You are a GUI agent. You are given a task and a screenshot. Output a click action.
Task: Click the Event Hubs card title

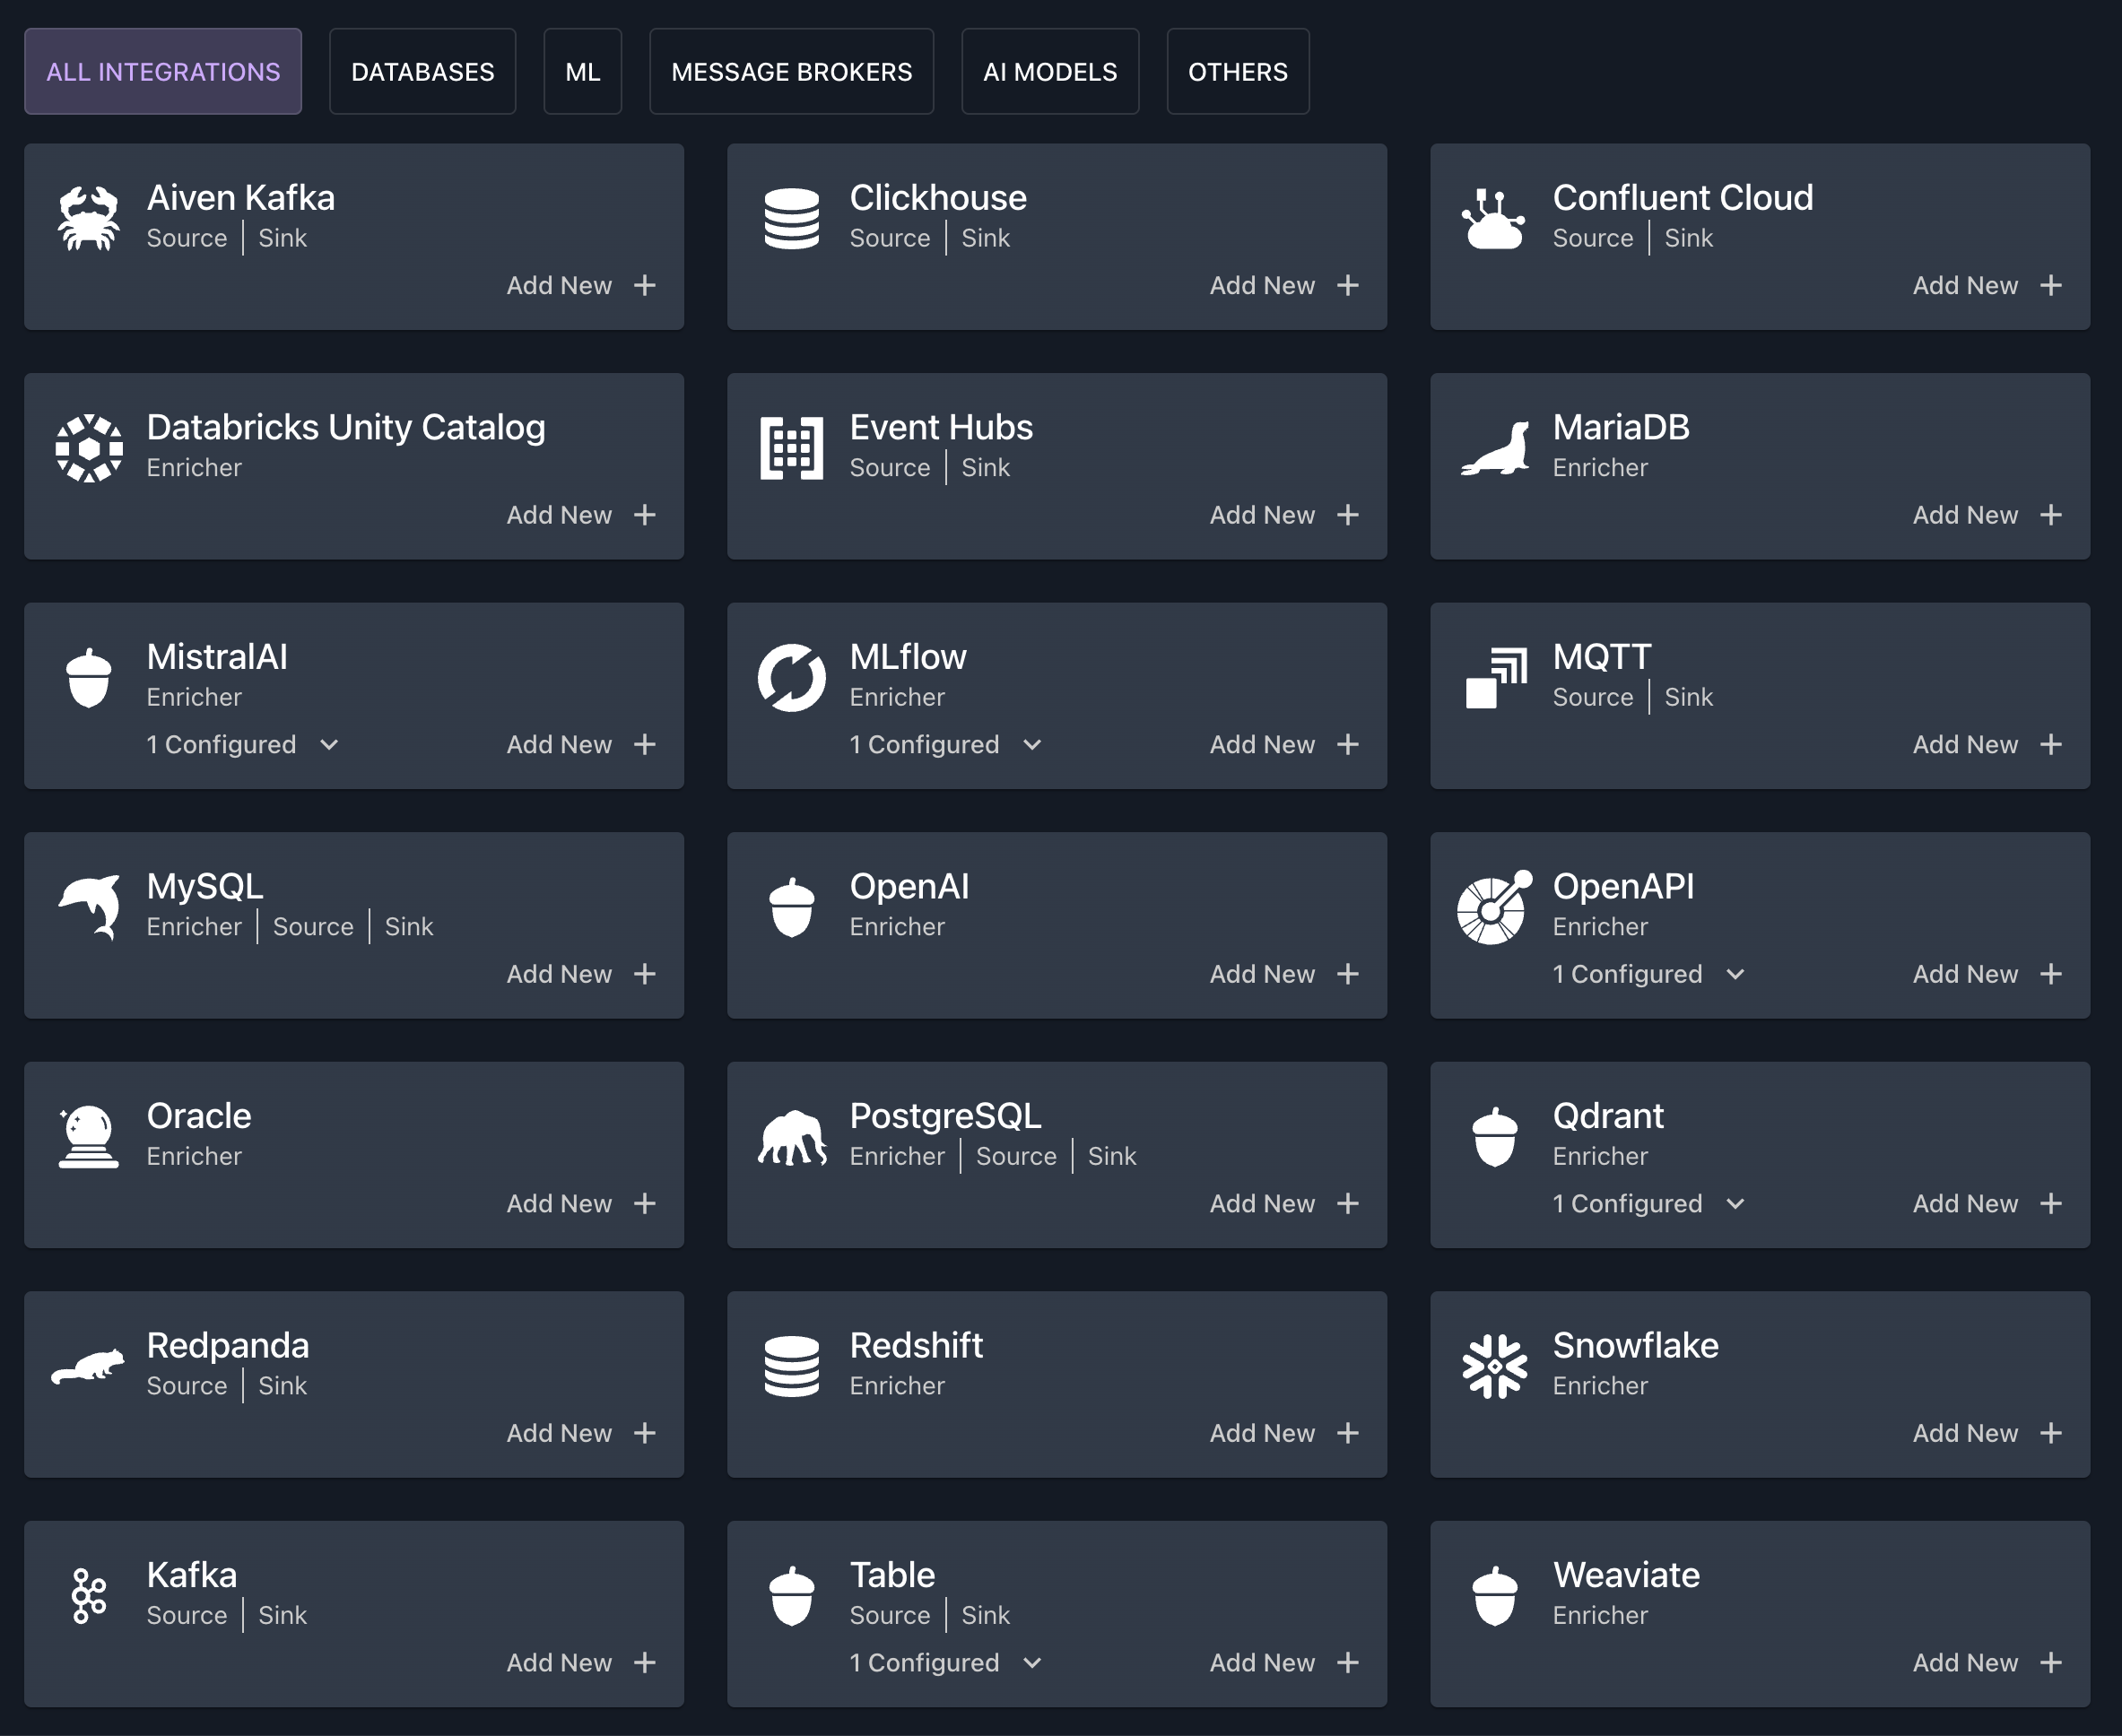point(941,428)
